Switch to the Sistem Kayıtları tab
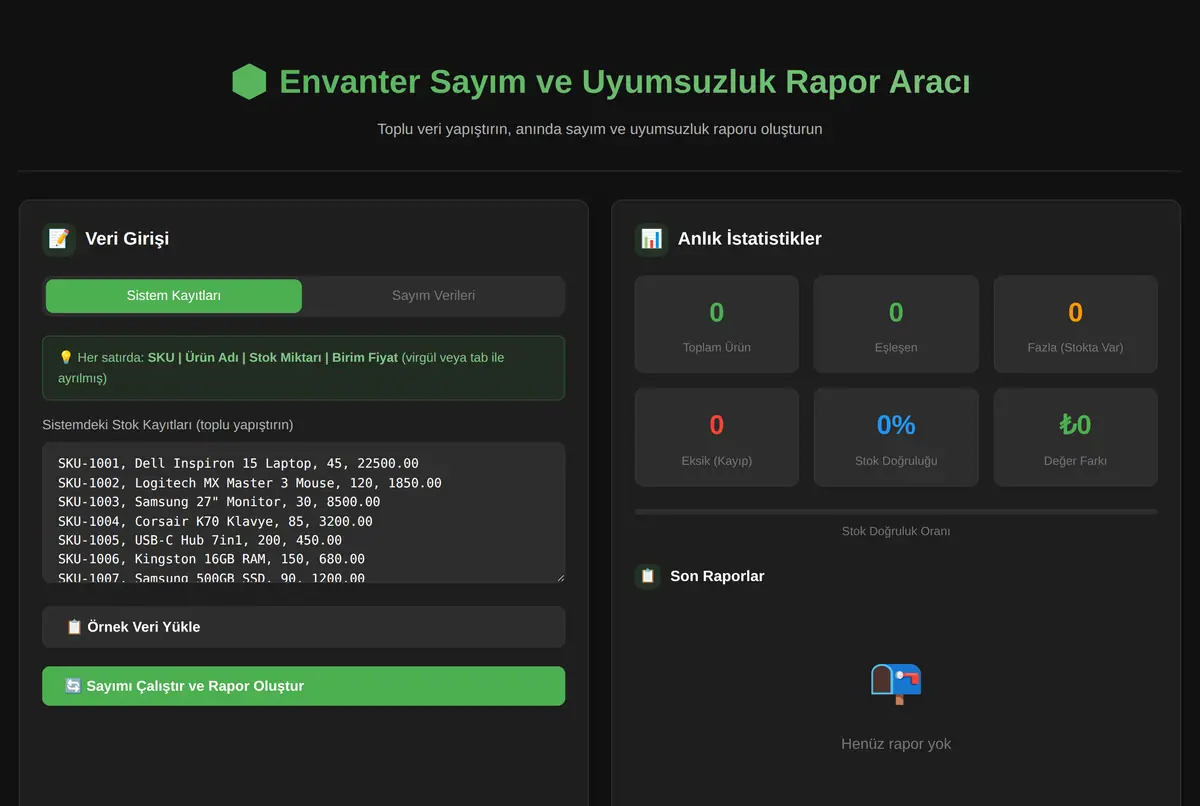 tap(174, 296)
